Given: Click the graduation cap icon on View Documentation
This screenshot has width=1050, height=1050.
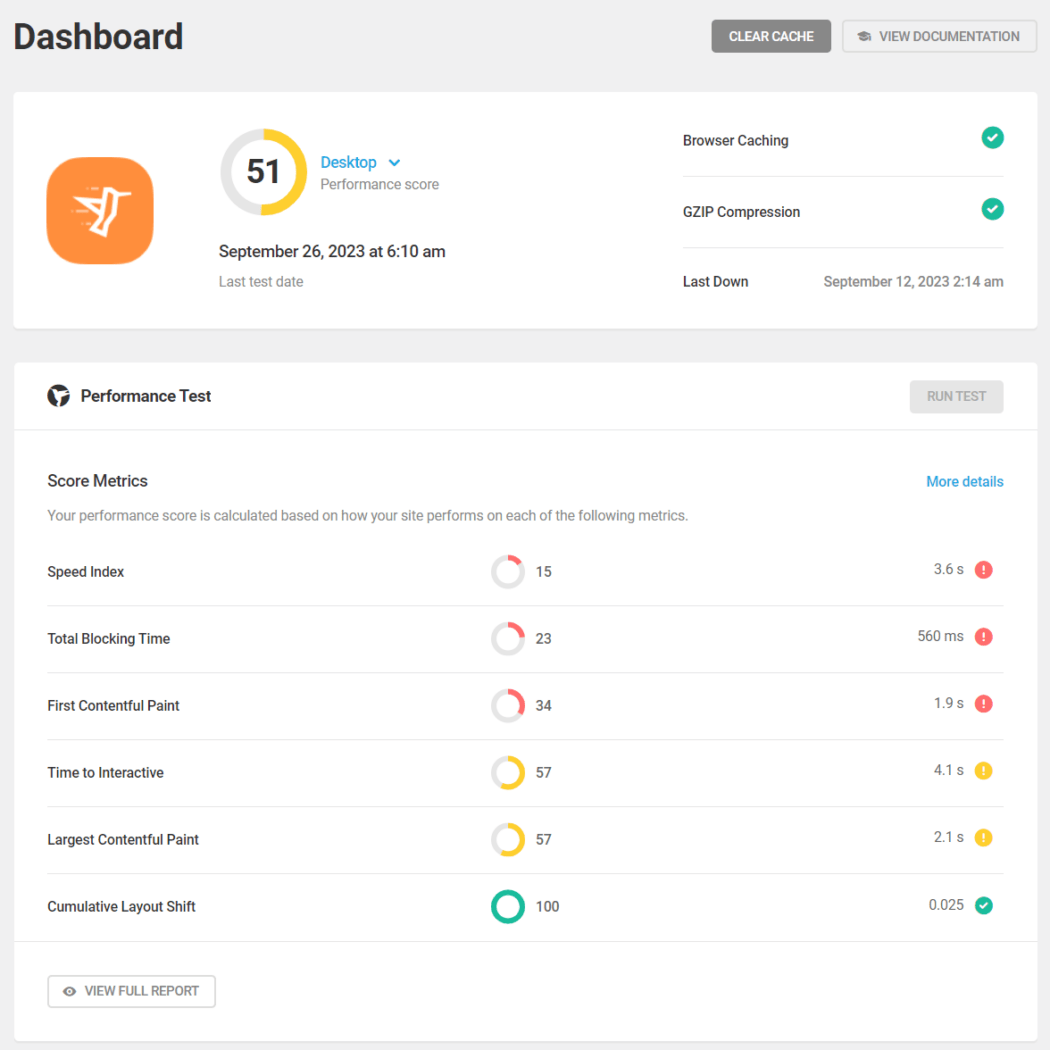Looking at the screenshot, I should coord(864,36).
